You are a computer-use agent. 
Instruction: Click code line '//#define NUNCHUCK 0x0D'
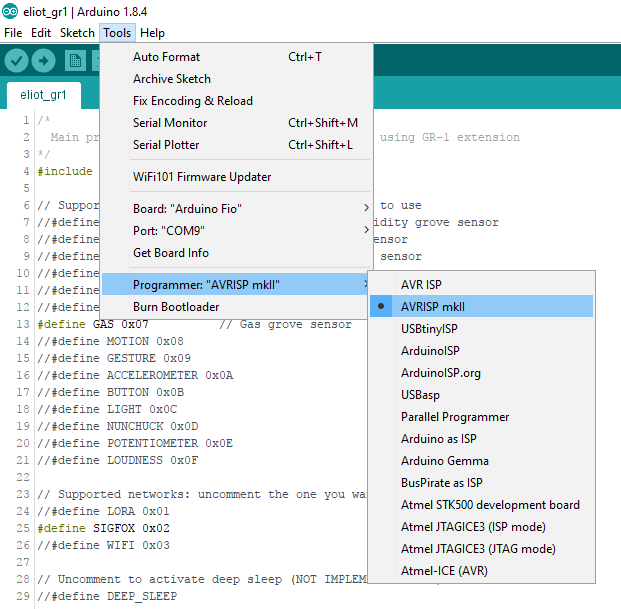click(x=118, y=426)
